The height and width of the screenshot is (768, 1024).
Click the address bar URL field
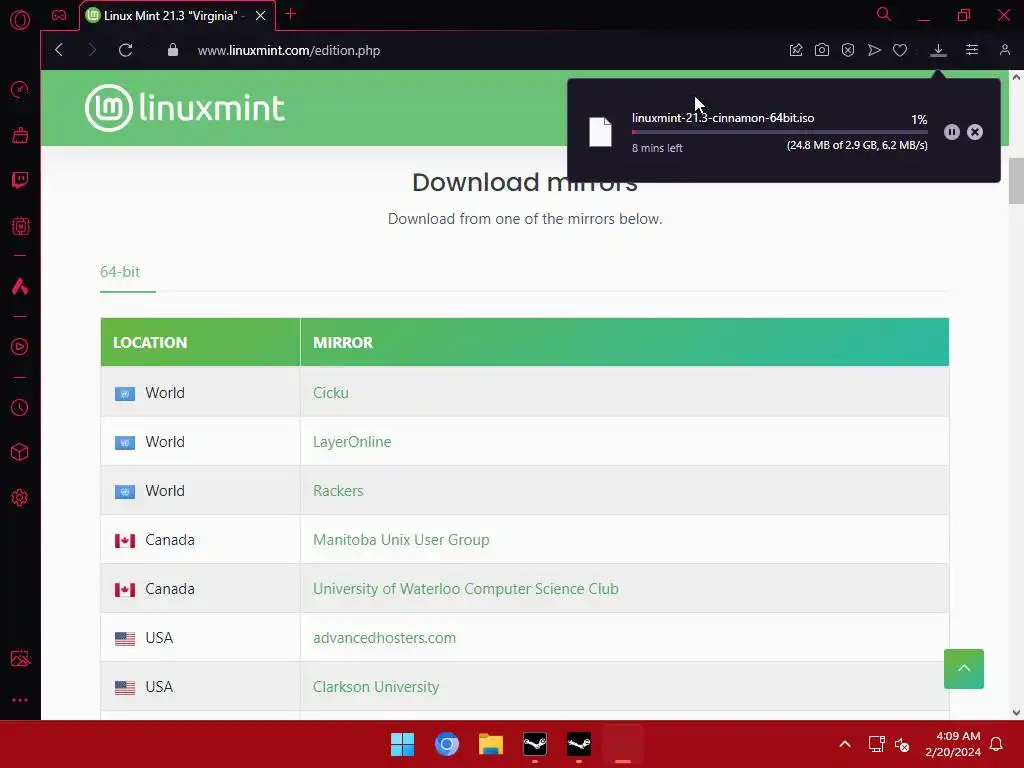[x=289, y=50]
